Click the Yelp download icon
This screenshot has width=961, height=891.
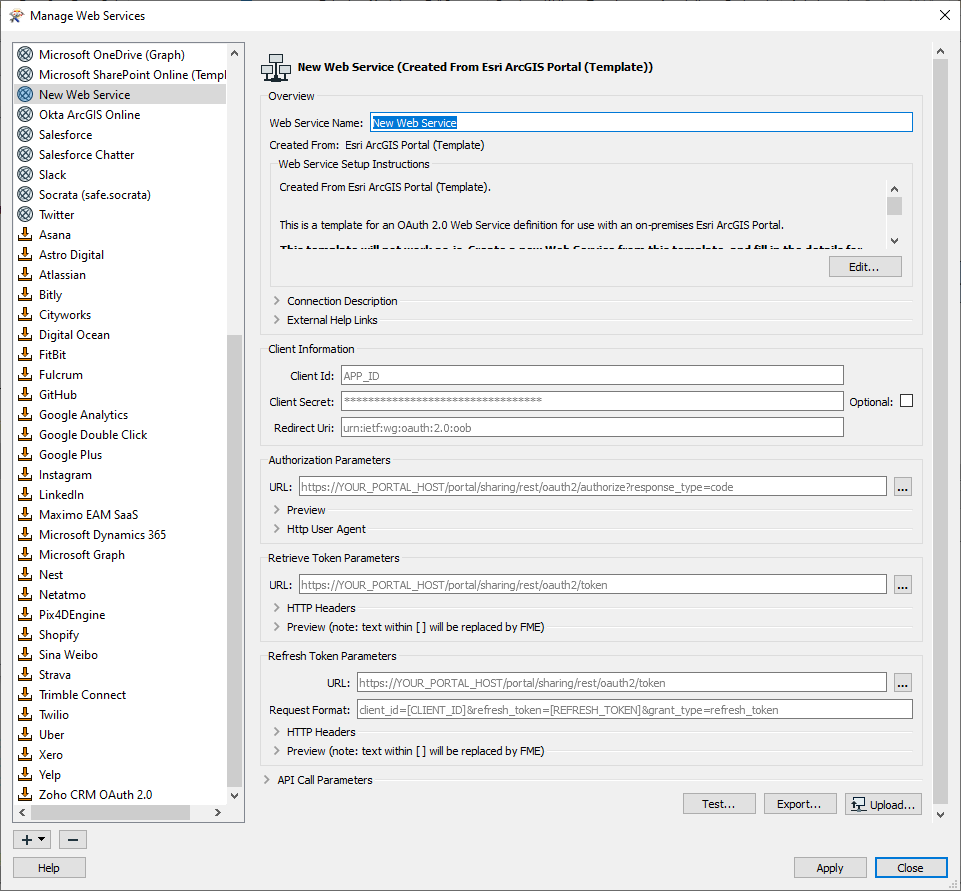point(25,774)
